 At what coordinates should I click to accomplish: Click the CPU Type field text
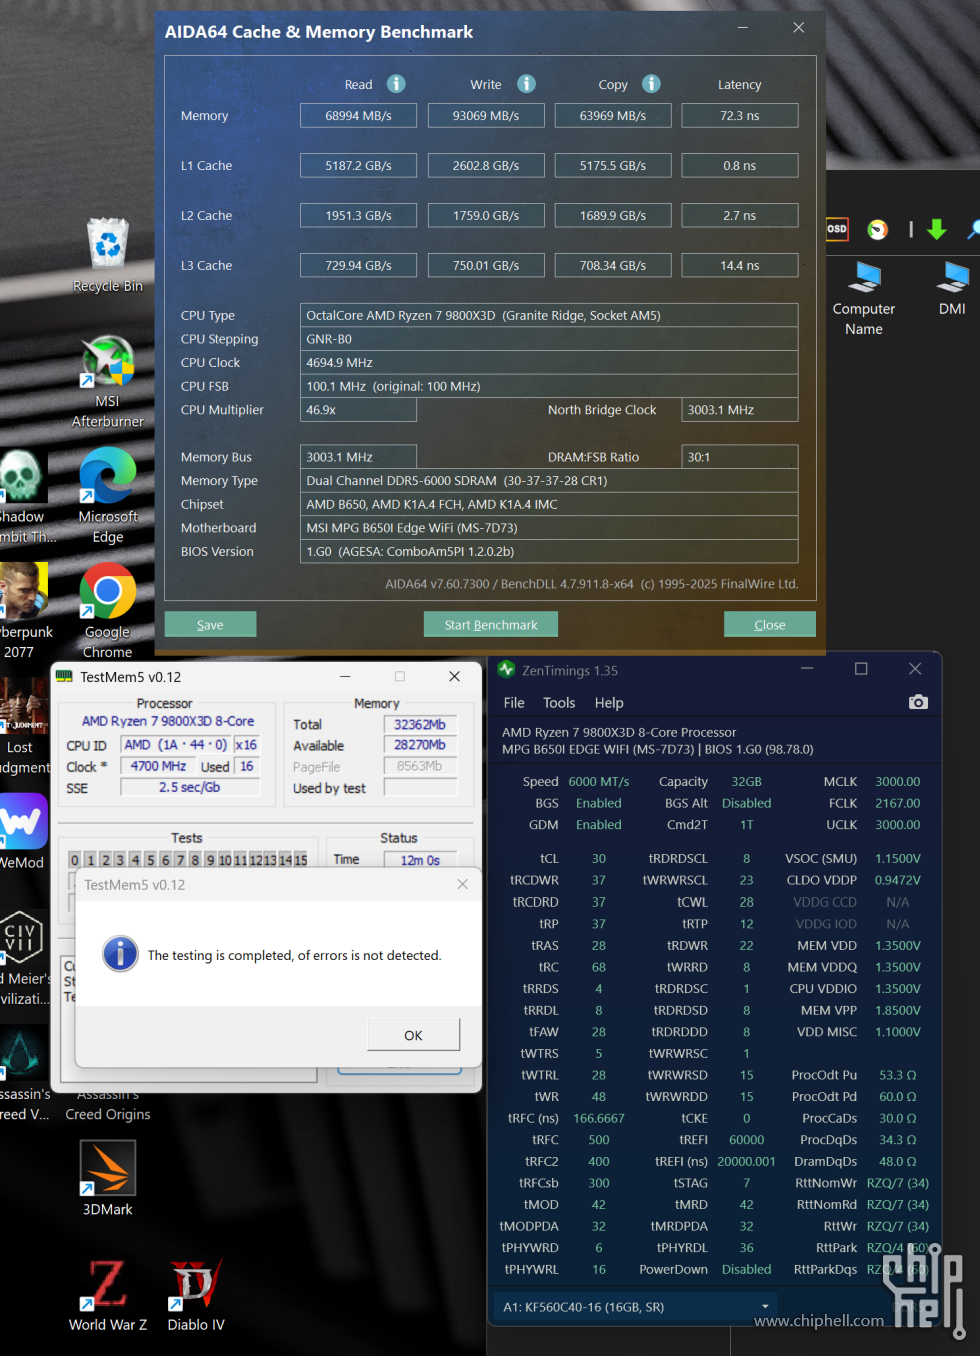tap(549, 315)
